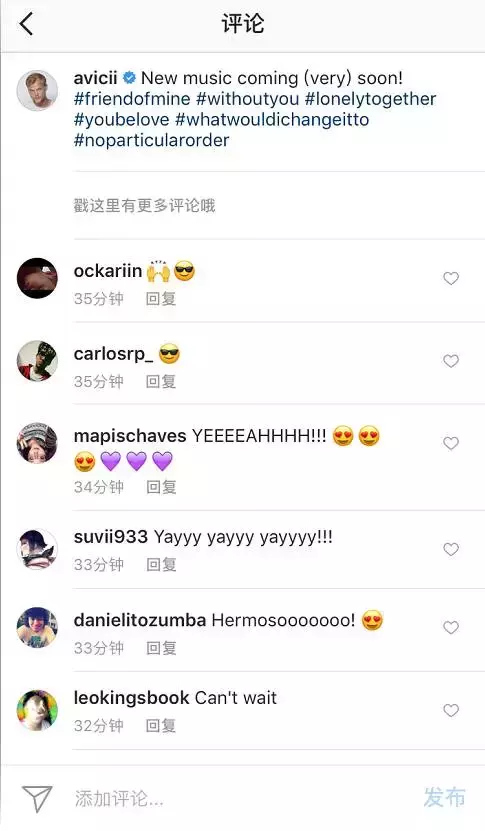
Task: Reply to leokingsbook's comment via 回复
Action: pos(161,726)
